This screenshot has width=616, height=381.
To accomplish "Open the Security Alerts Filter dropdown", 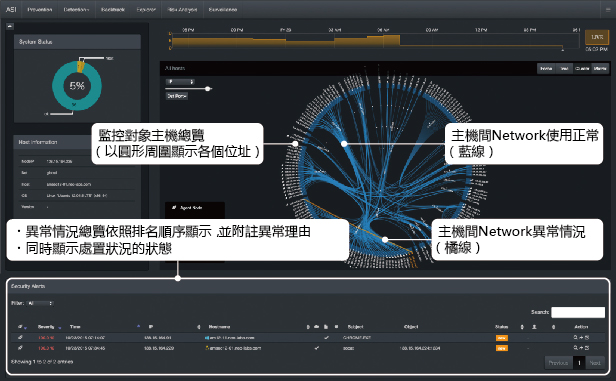I will [x=40, y=303].
